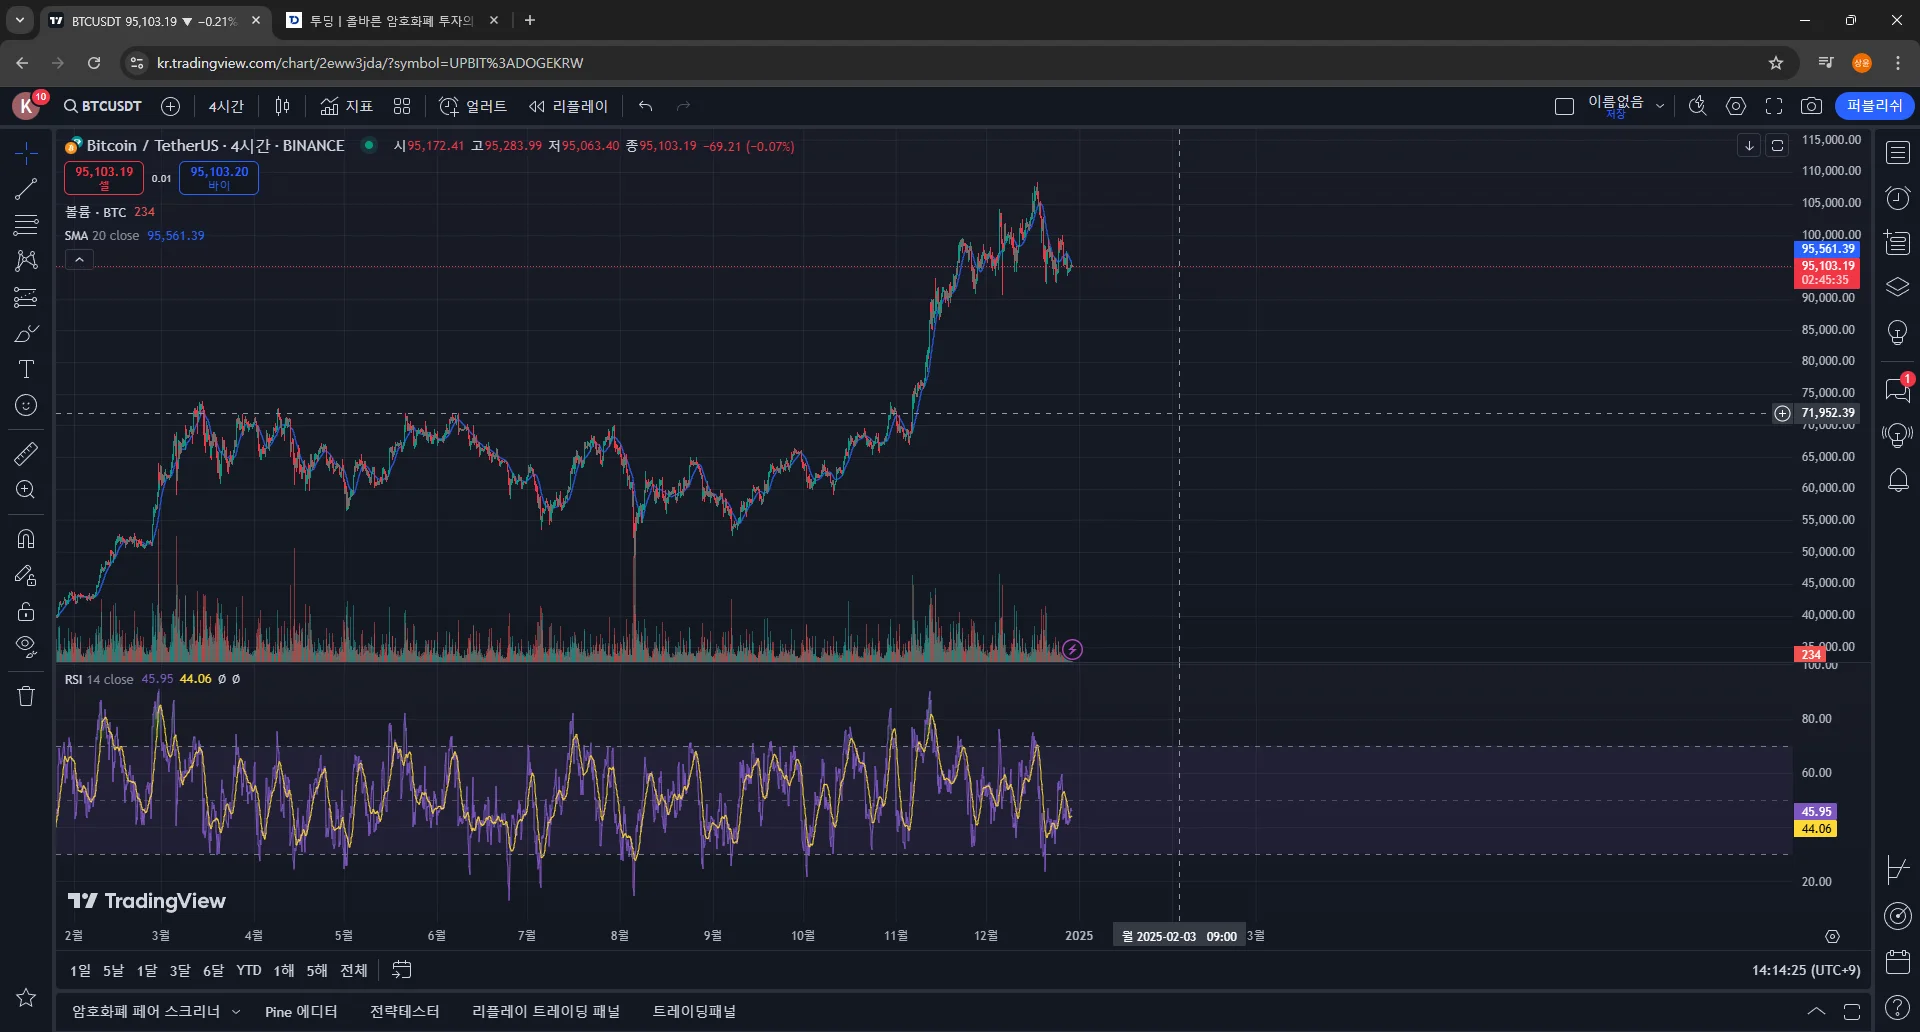Open the notifications bell panel

coord(1898,481)
